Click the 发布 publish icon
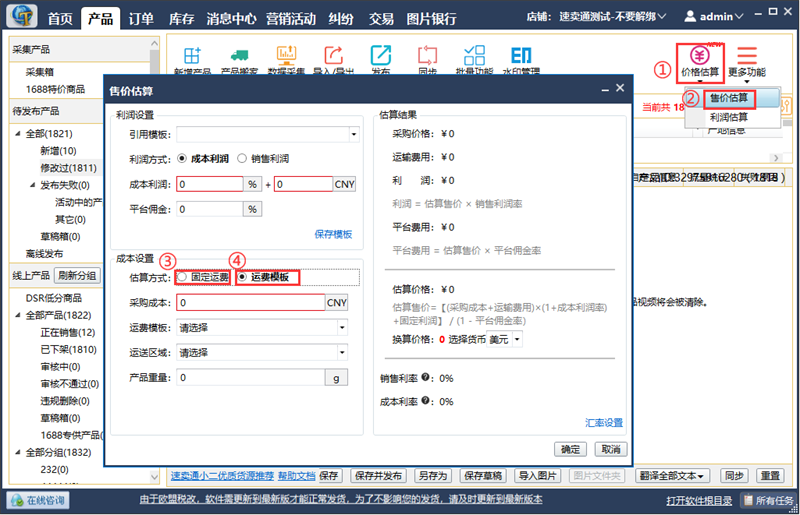Viewport: 800px width, 515px height. (x=381, y=55)
